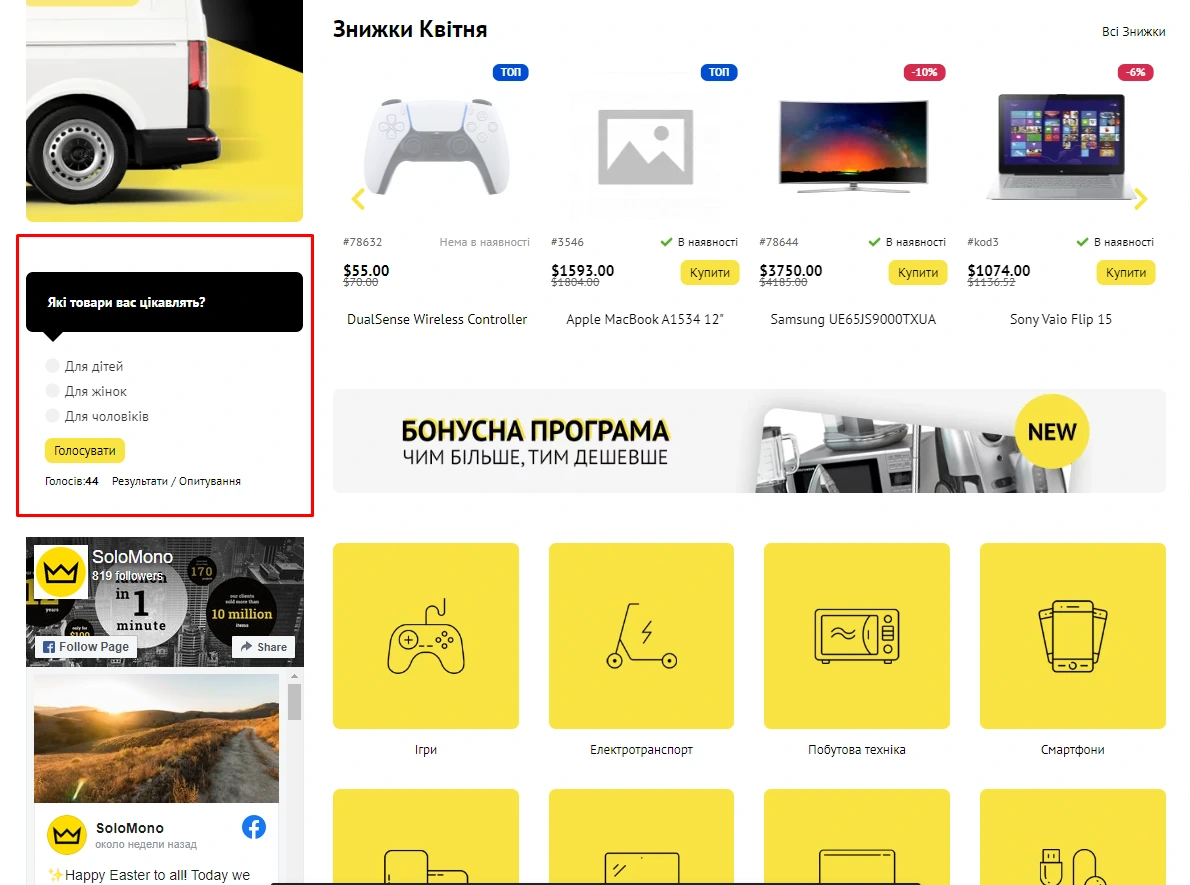Viewport: 1190px width, 885px height.
Task: Open the Електротранспорт scooter category icon
Action: click(x=641, y=636)
